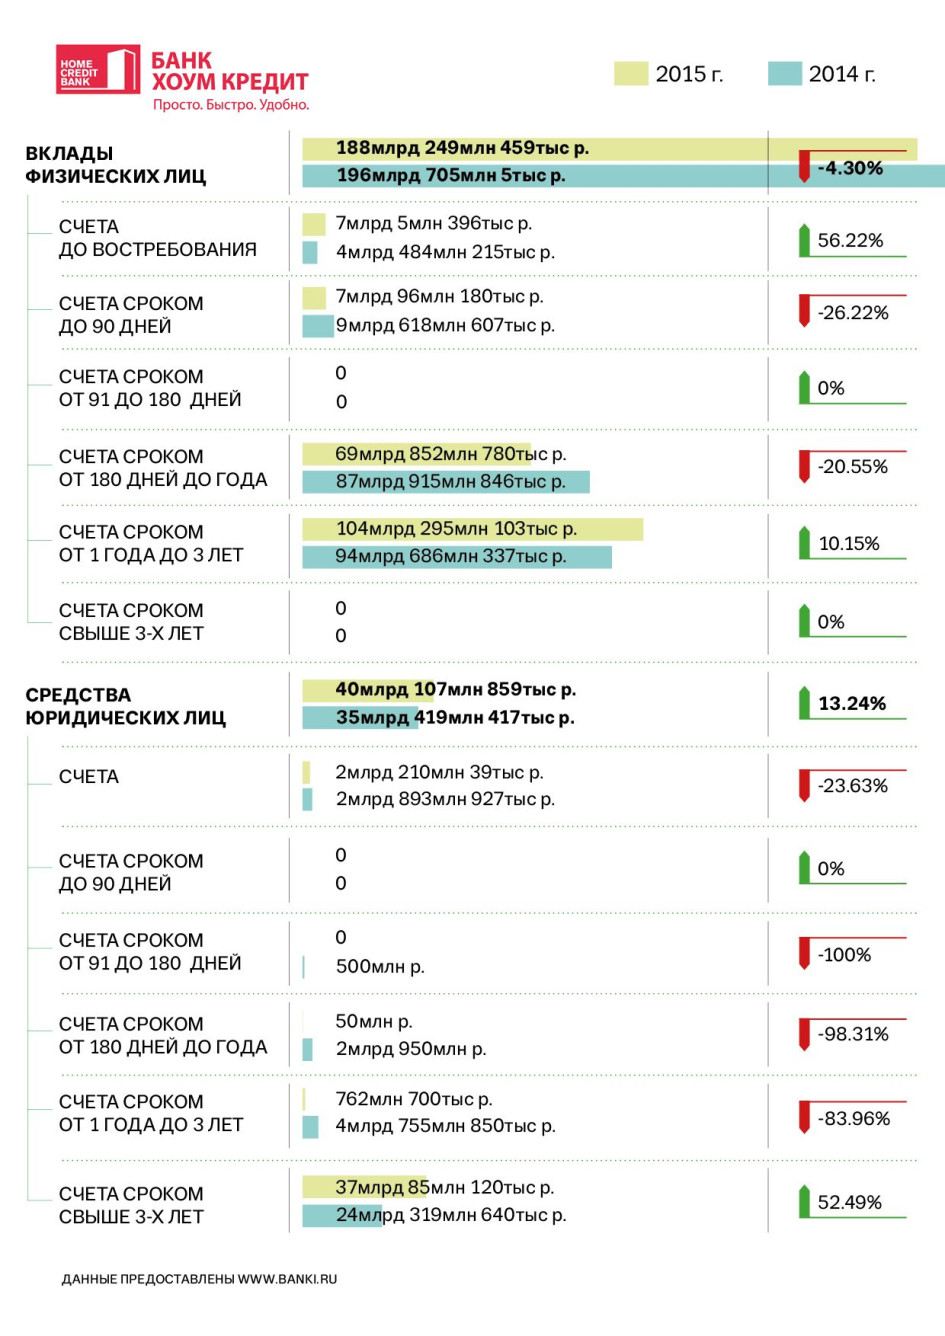Image resolution: width=945 pixels, height=1336 pixels.
Task: Click the red down arrow beside -83.96%
Action: 804,1117
